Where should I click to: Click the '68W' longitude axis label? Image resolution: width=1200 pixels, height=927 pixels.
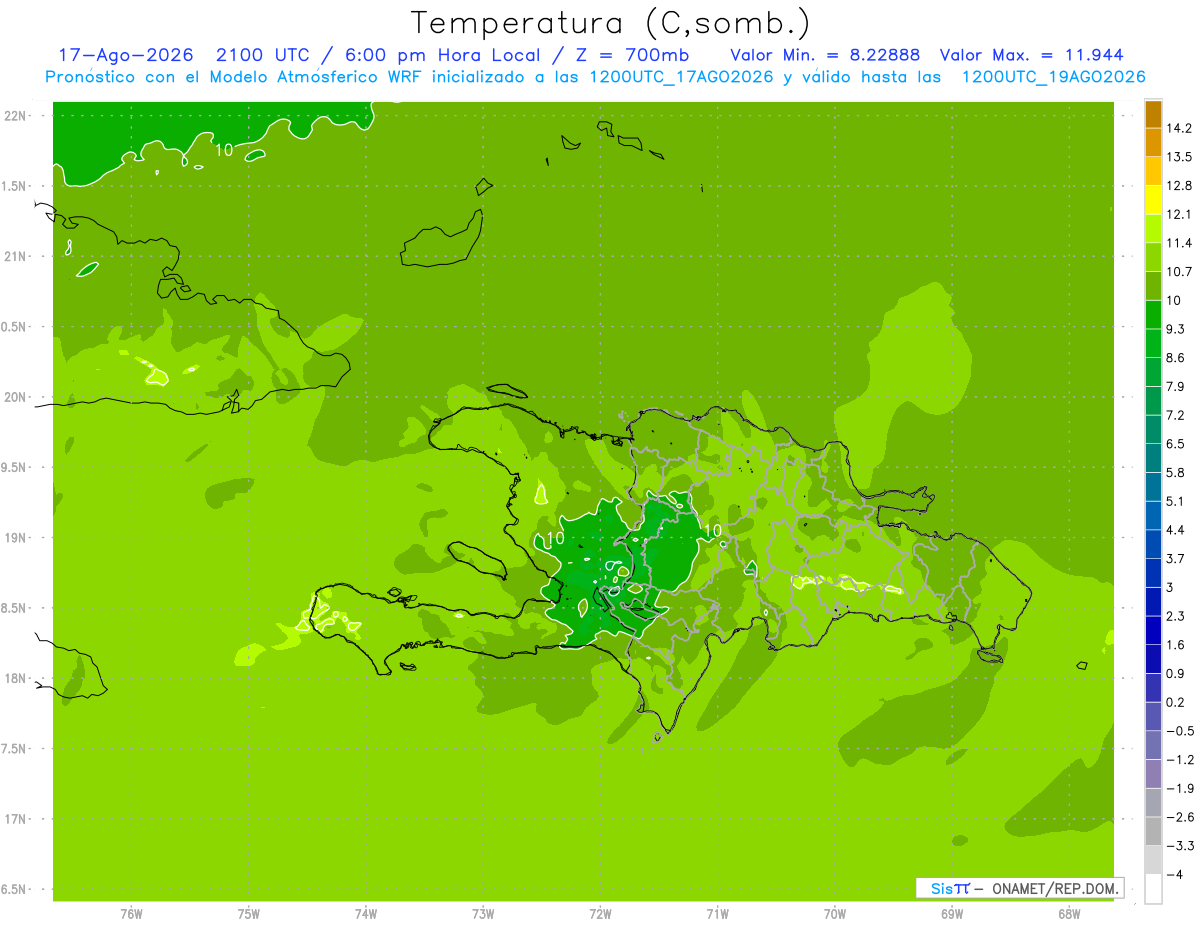point(1069,914)
